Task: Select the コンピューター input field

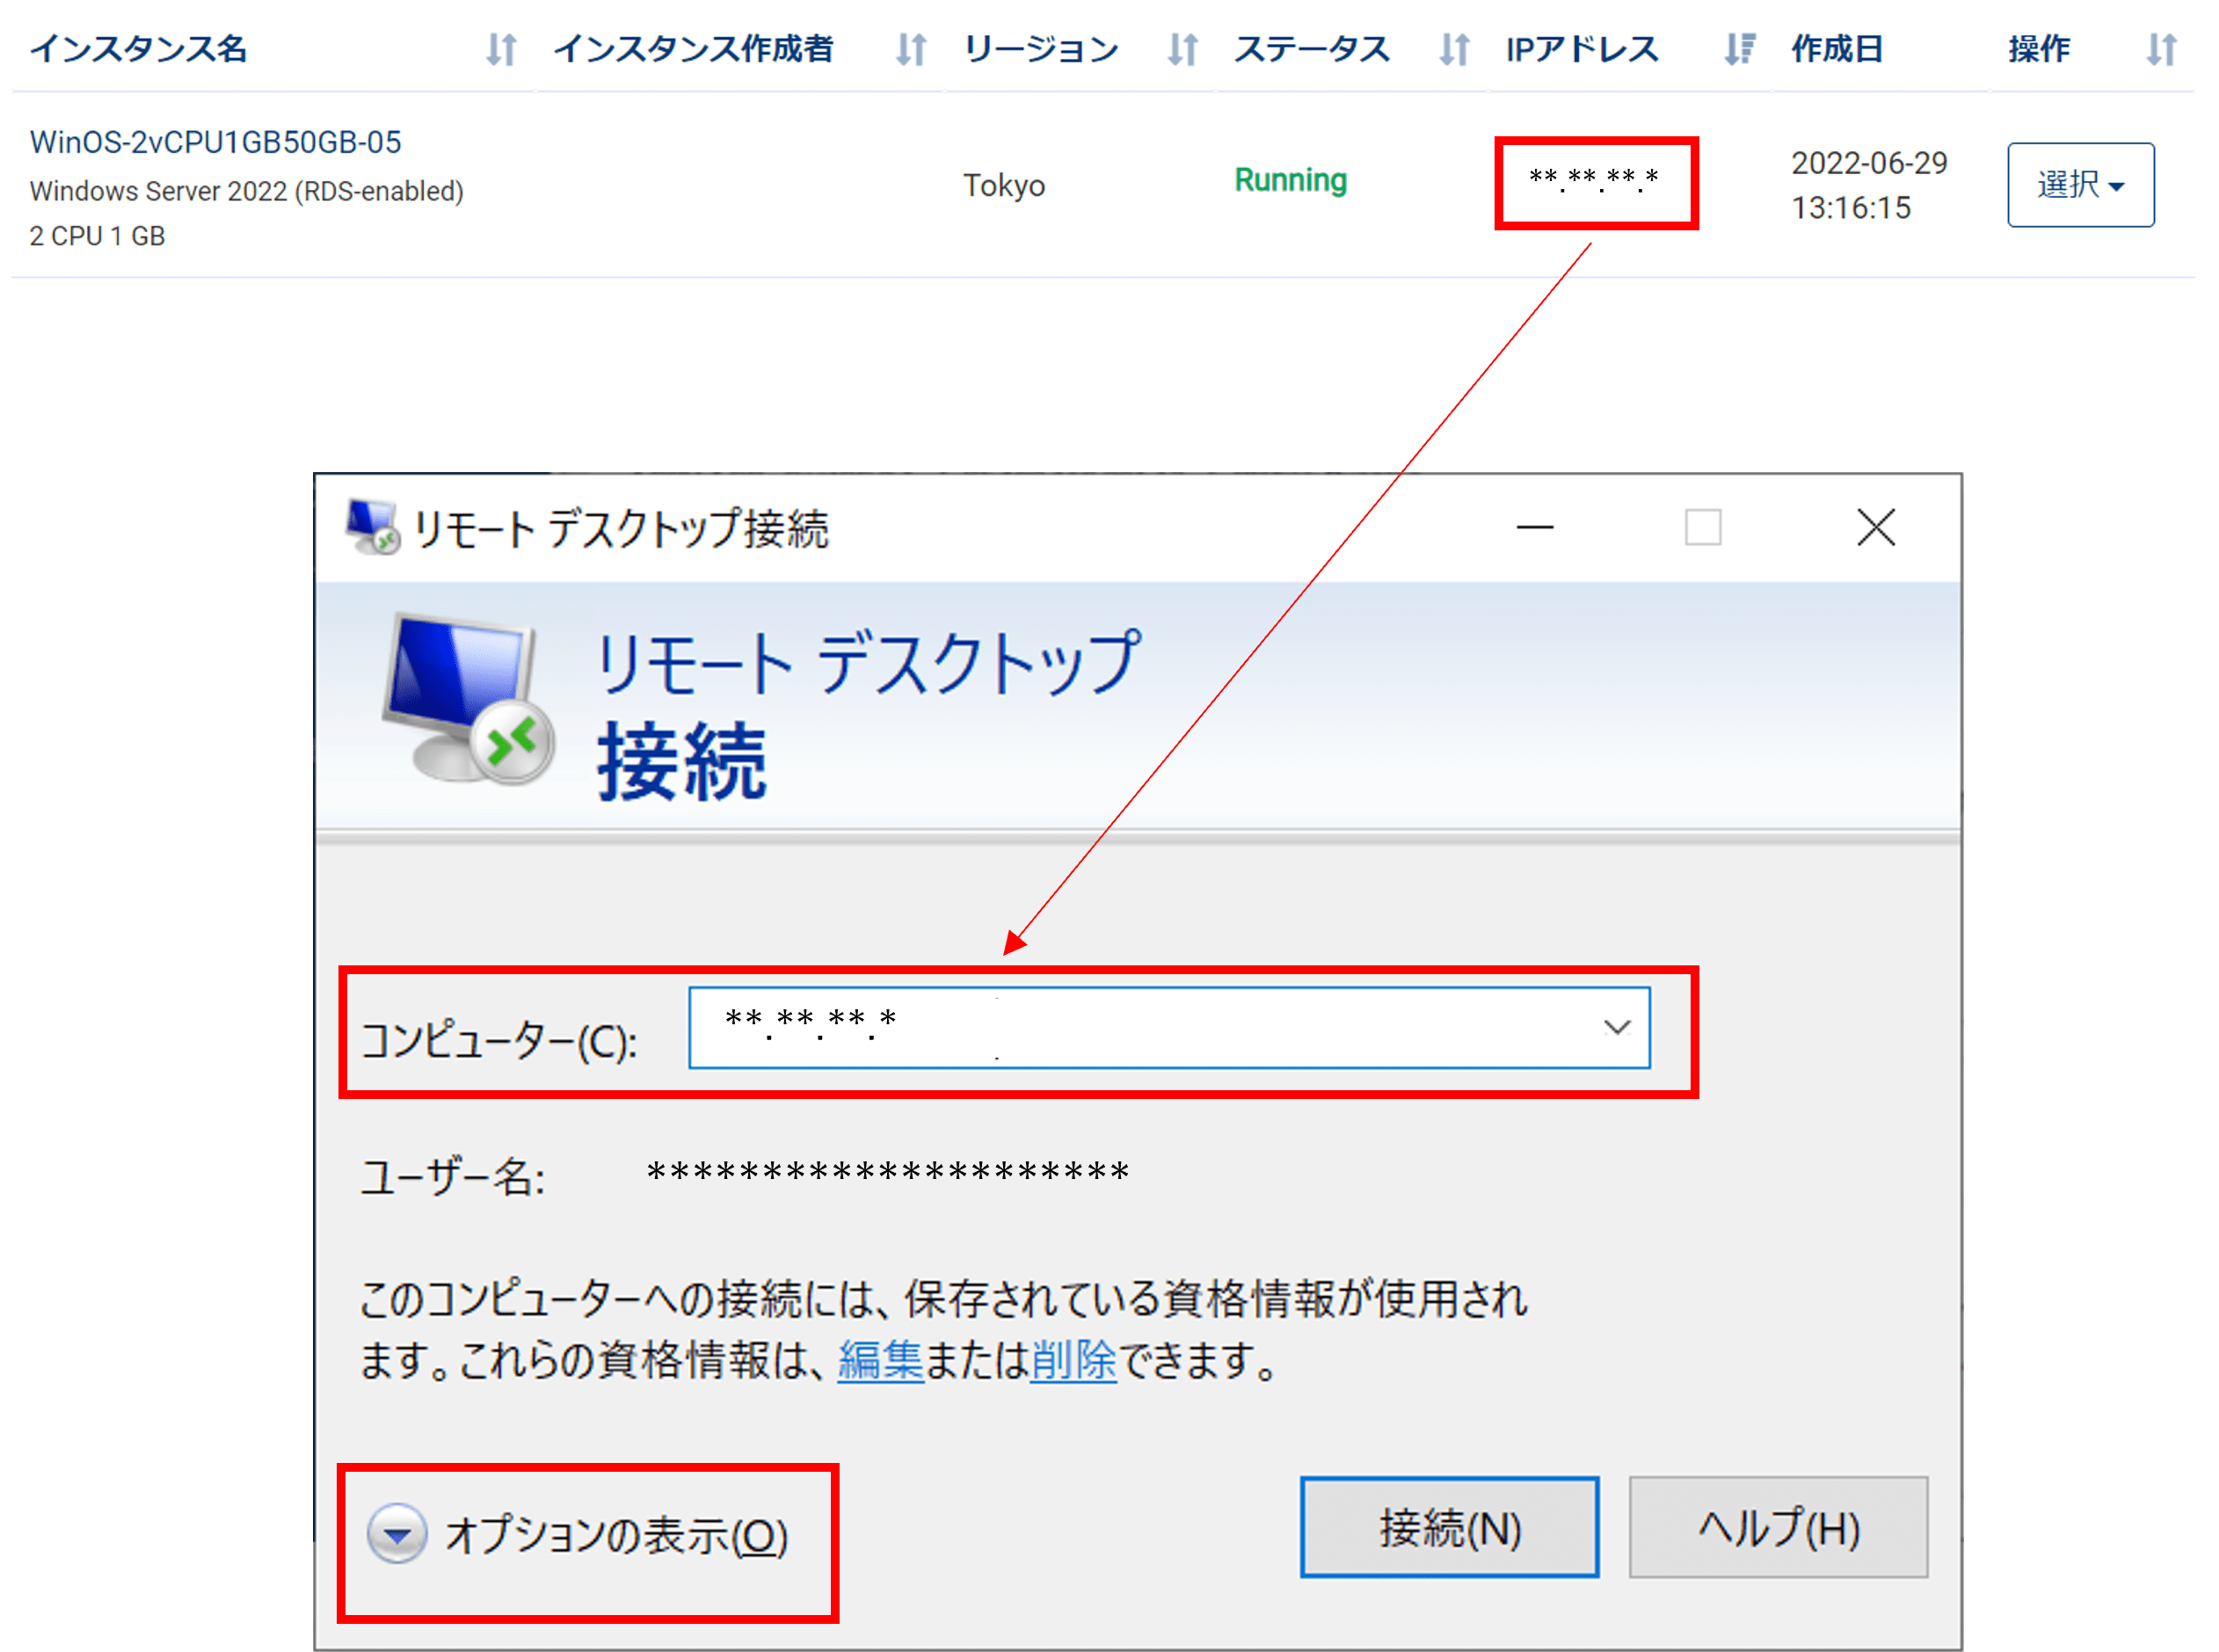Action: [1100, 1027]
